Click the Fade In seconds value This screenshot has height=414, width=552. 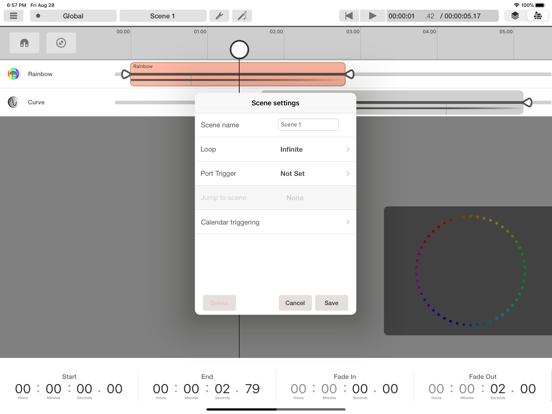pyautogui.click(x=360, y=389)
